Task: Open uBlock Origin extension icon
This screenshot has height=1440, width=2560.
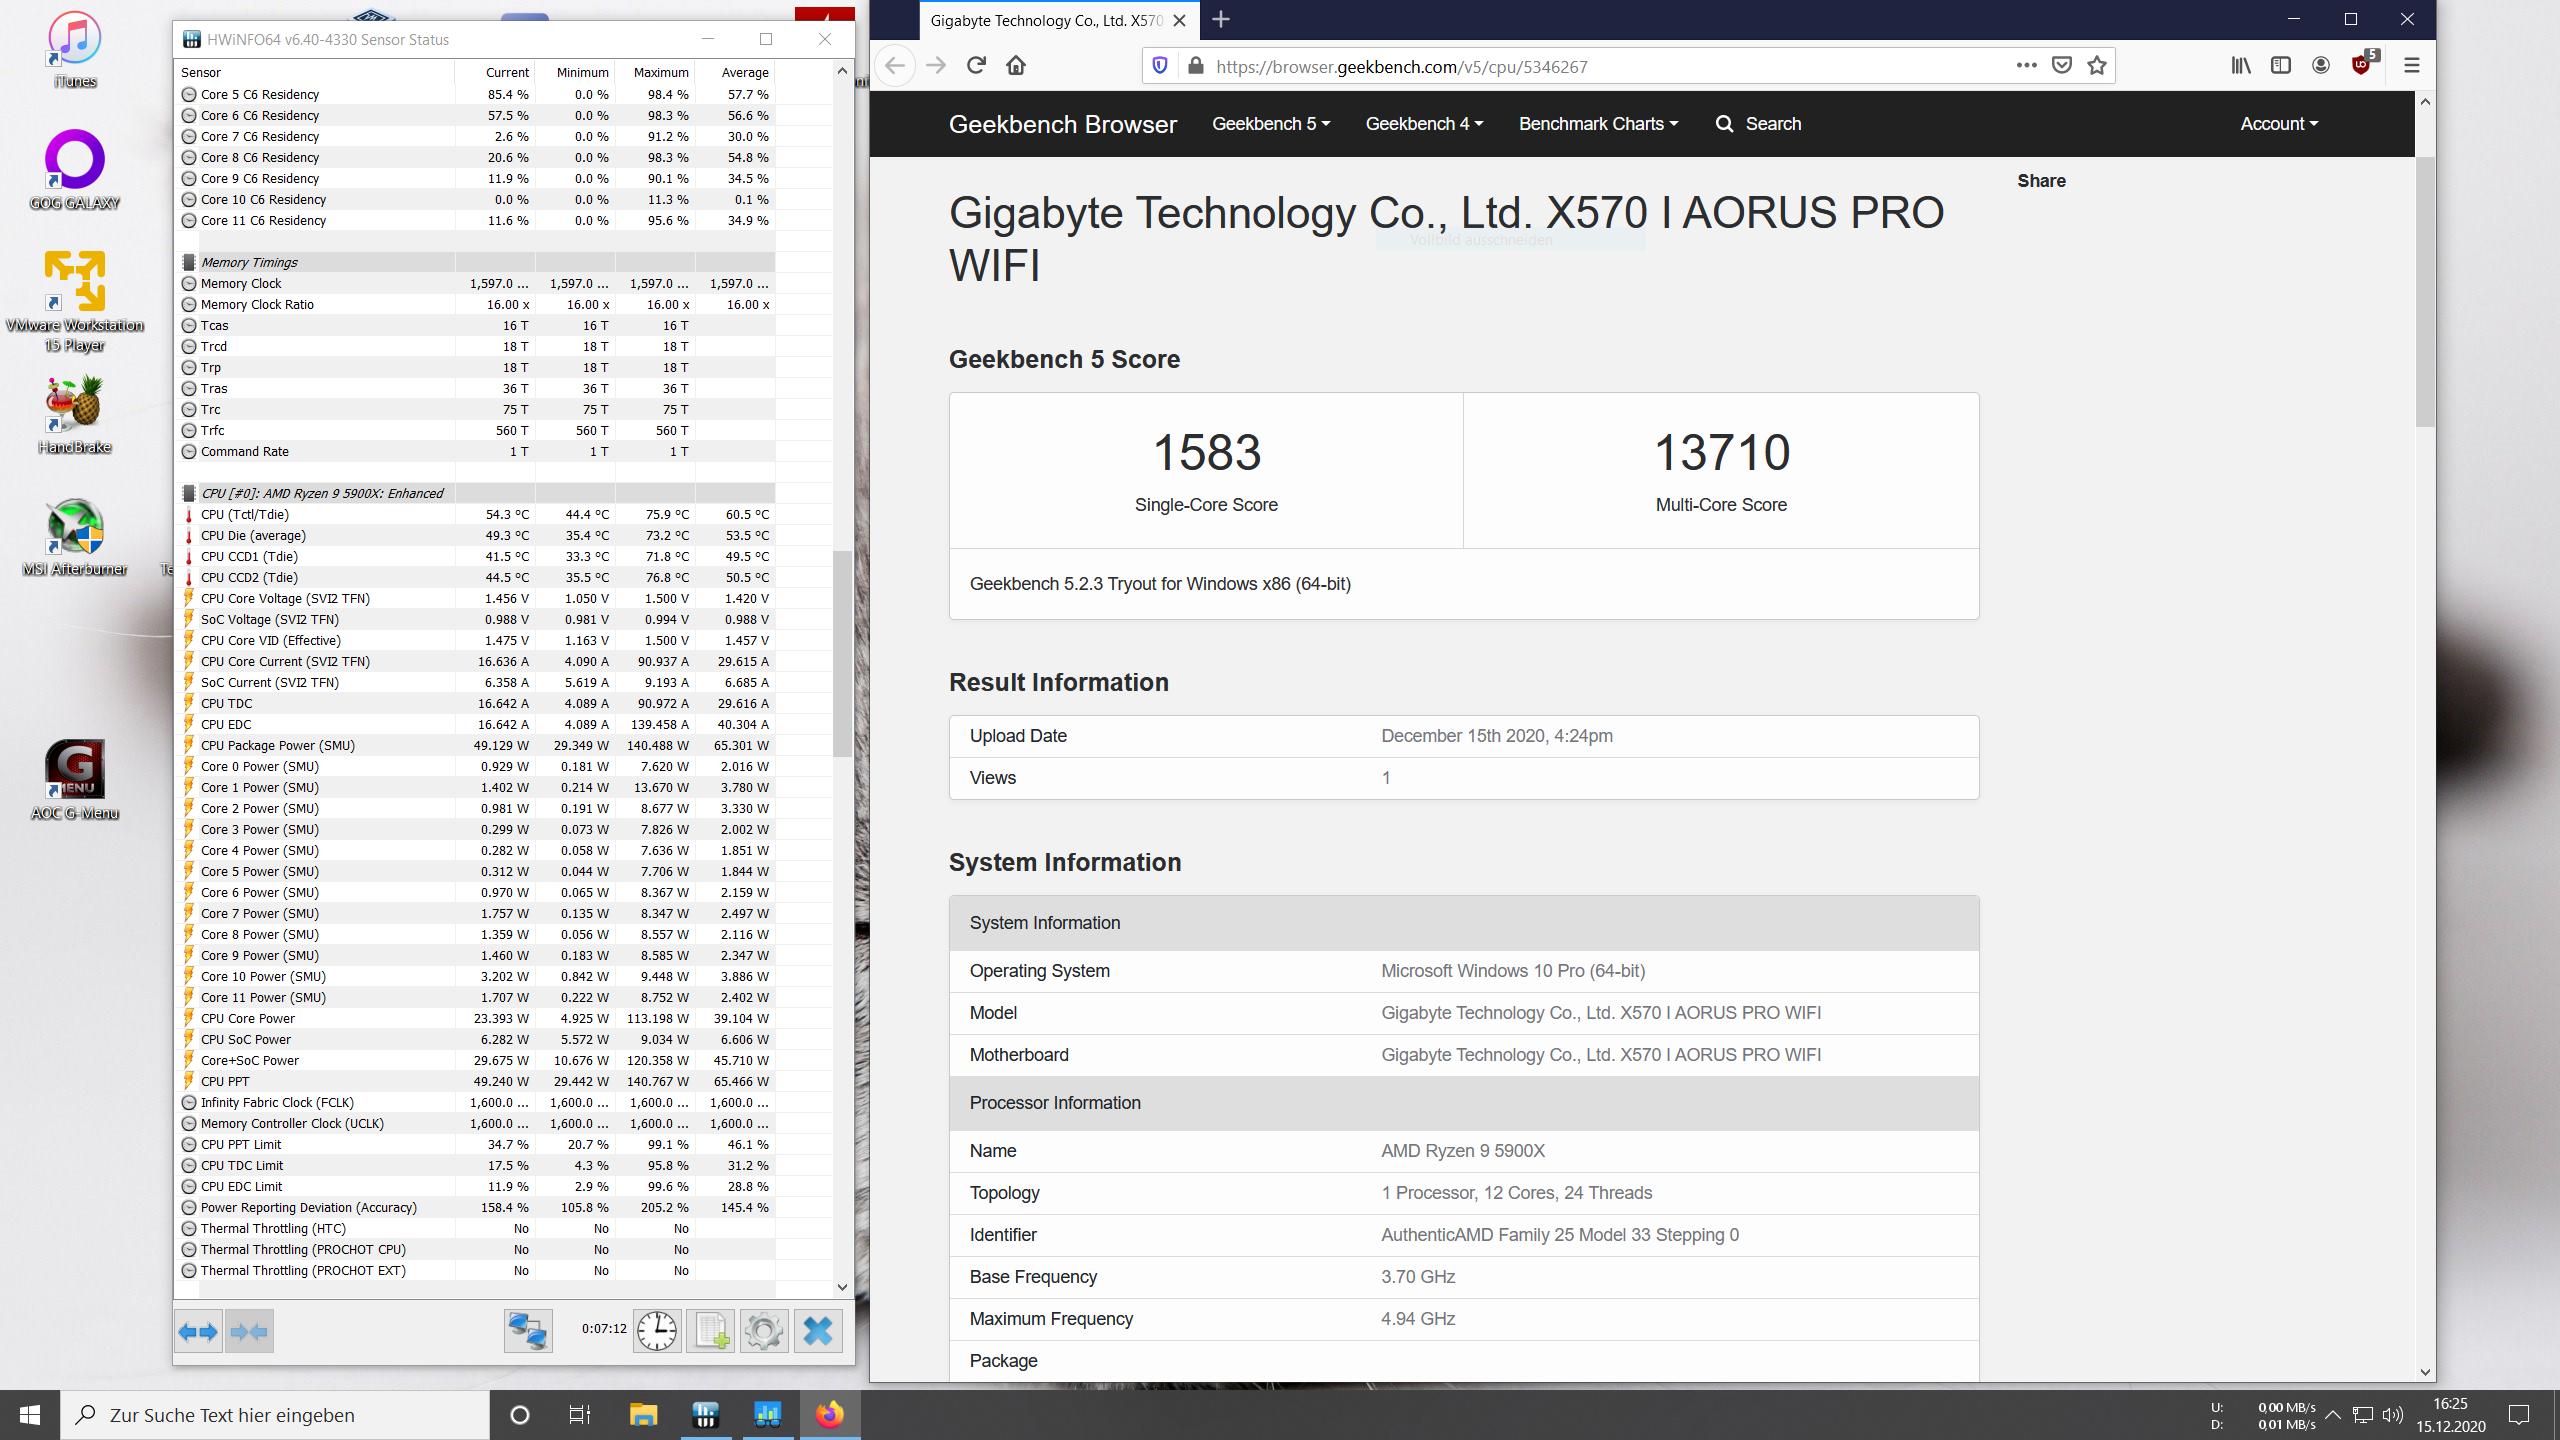Action: pos(2362,66)
